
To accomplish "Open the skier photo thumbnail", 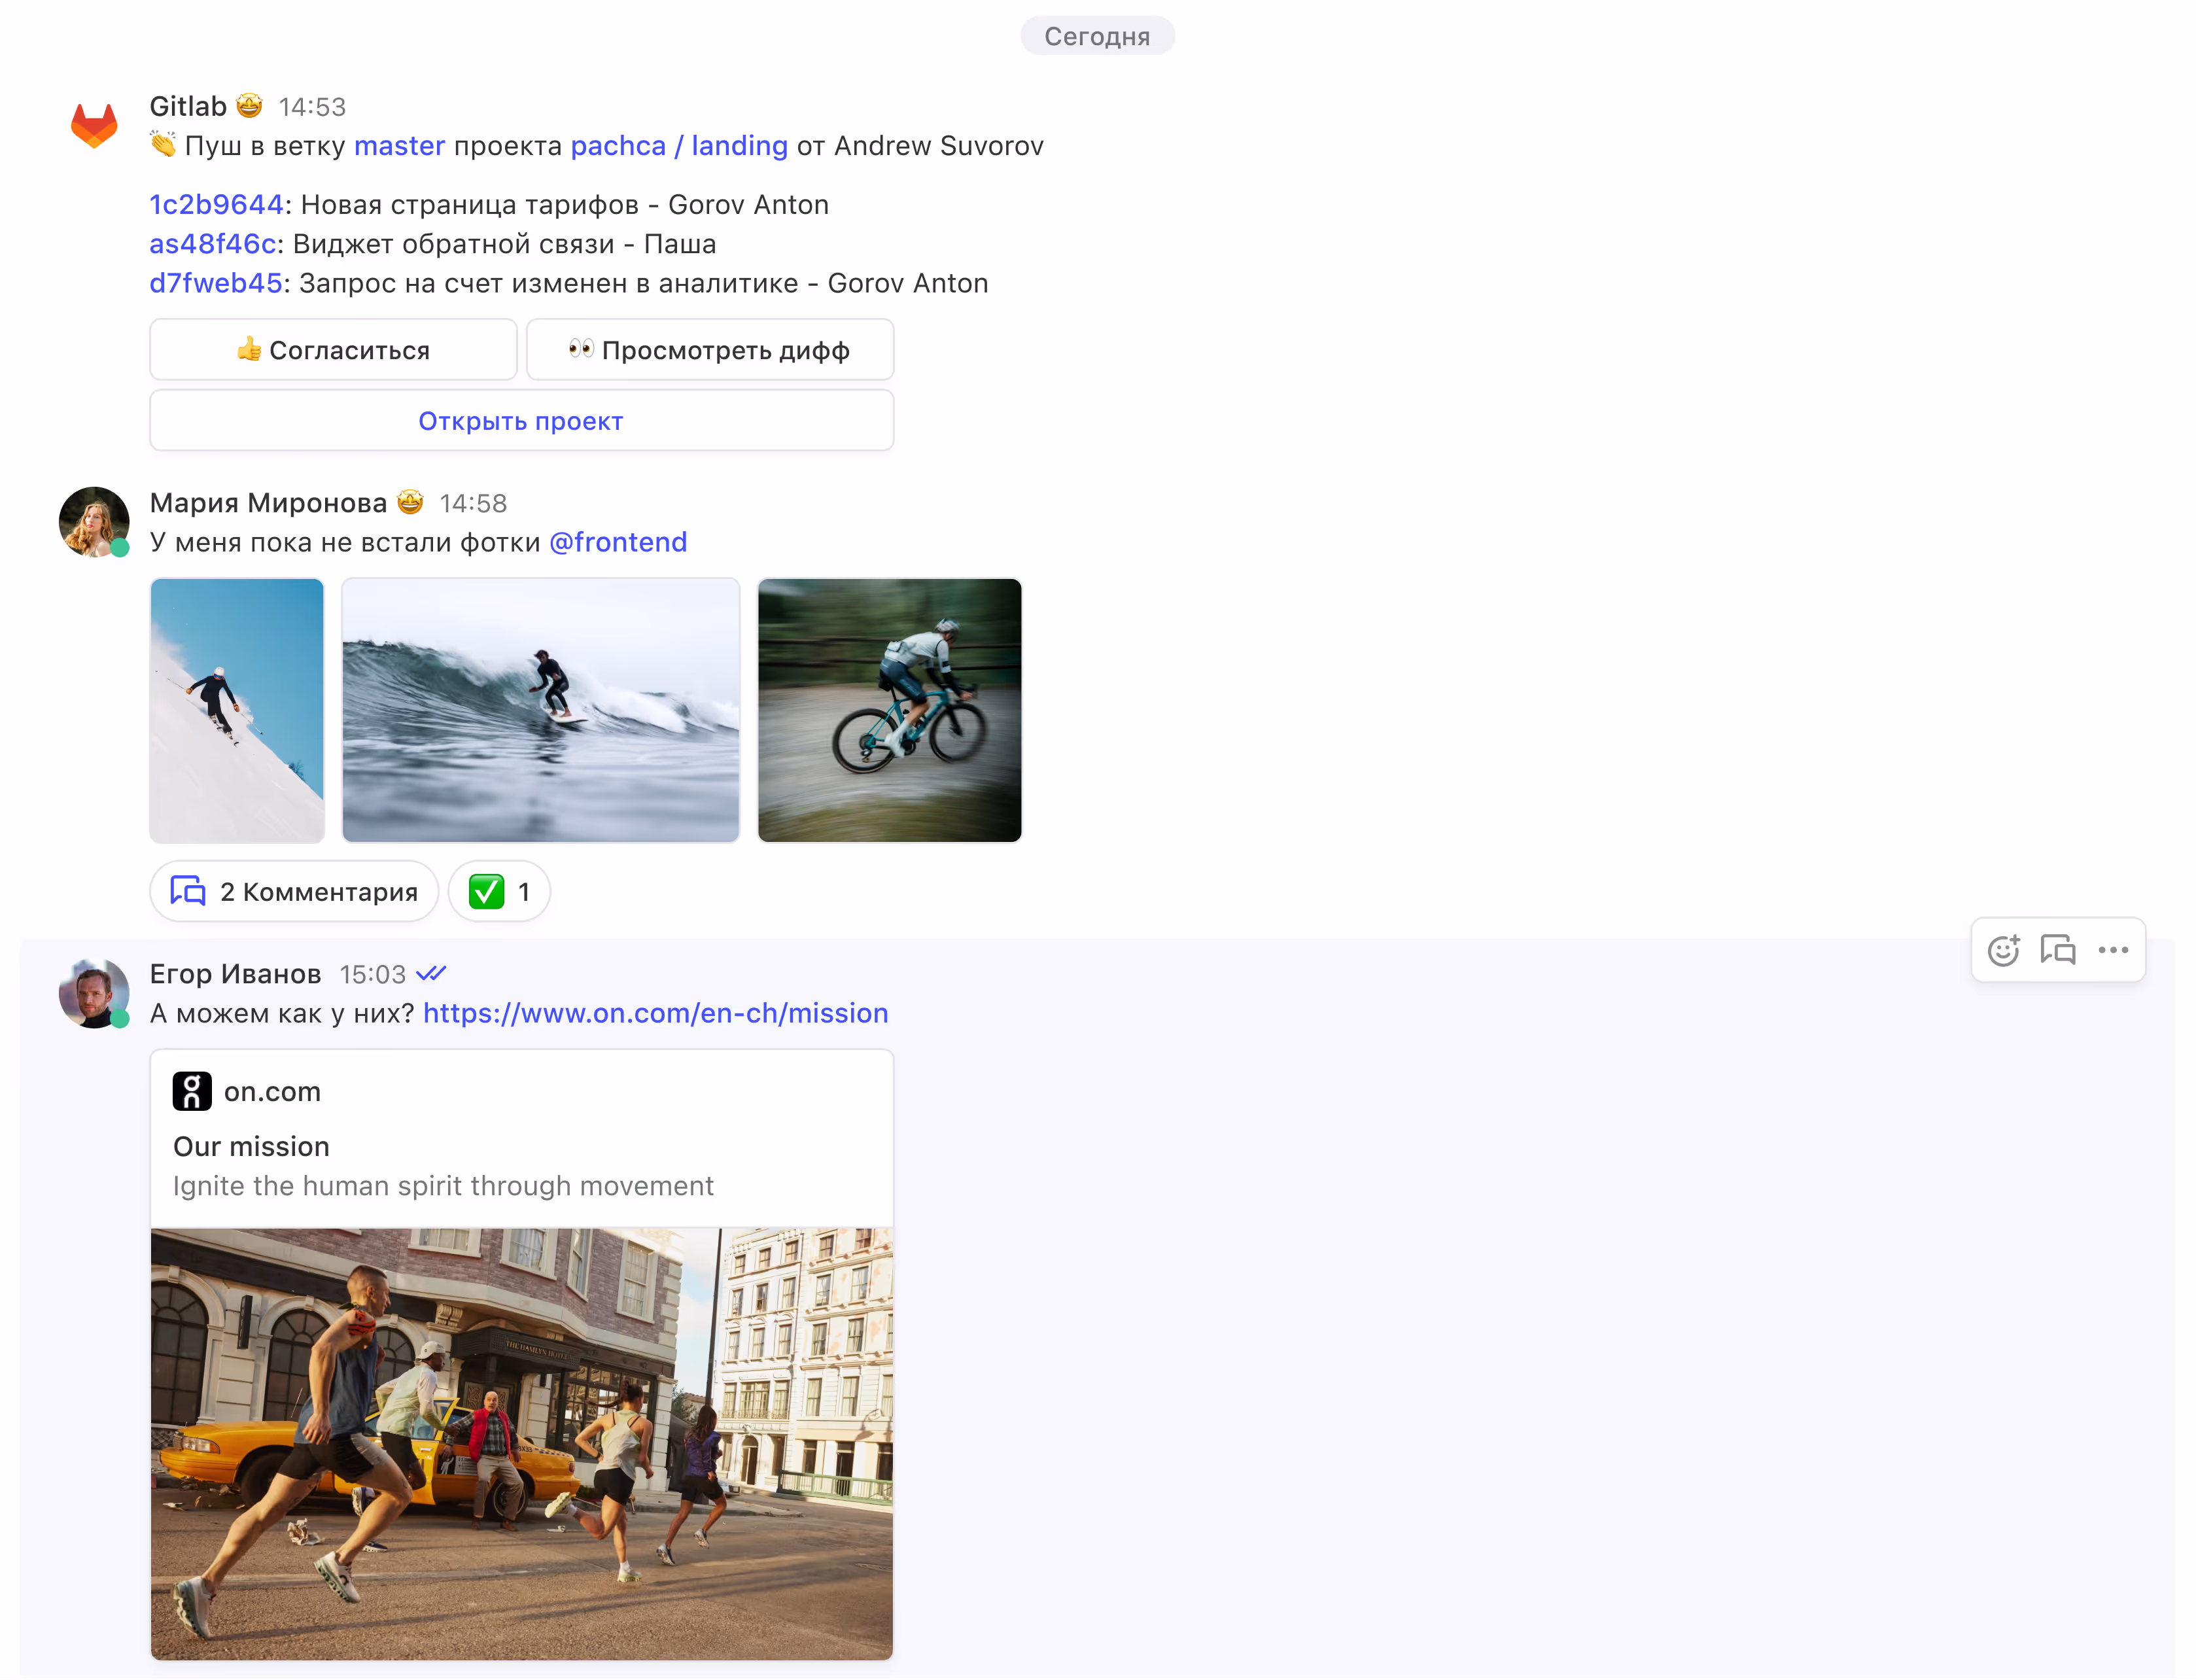I will point(237,710).
